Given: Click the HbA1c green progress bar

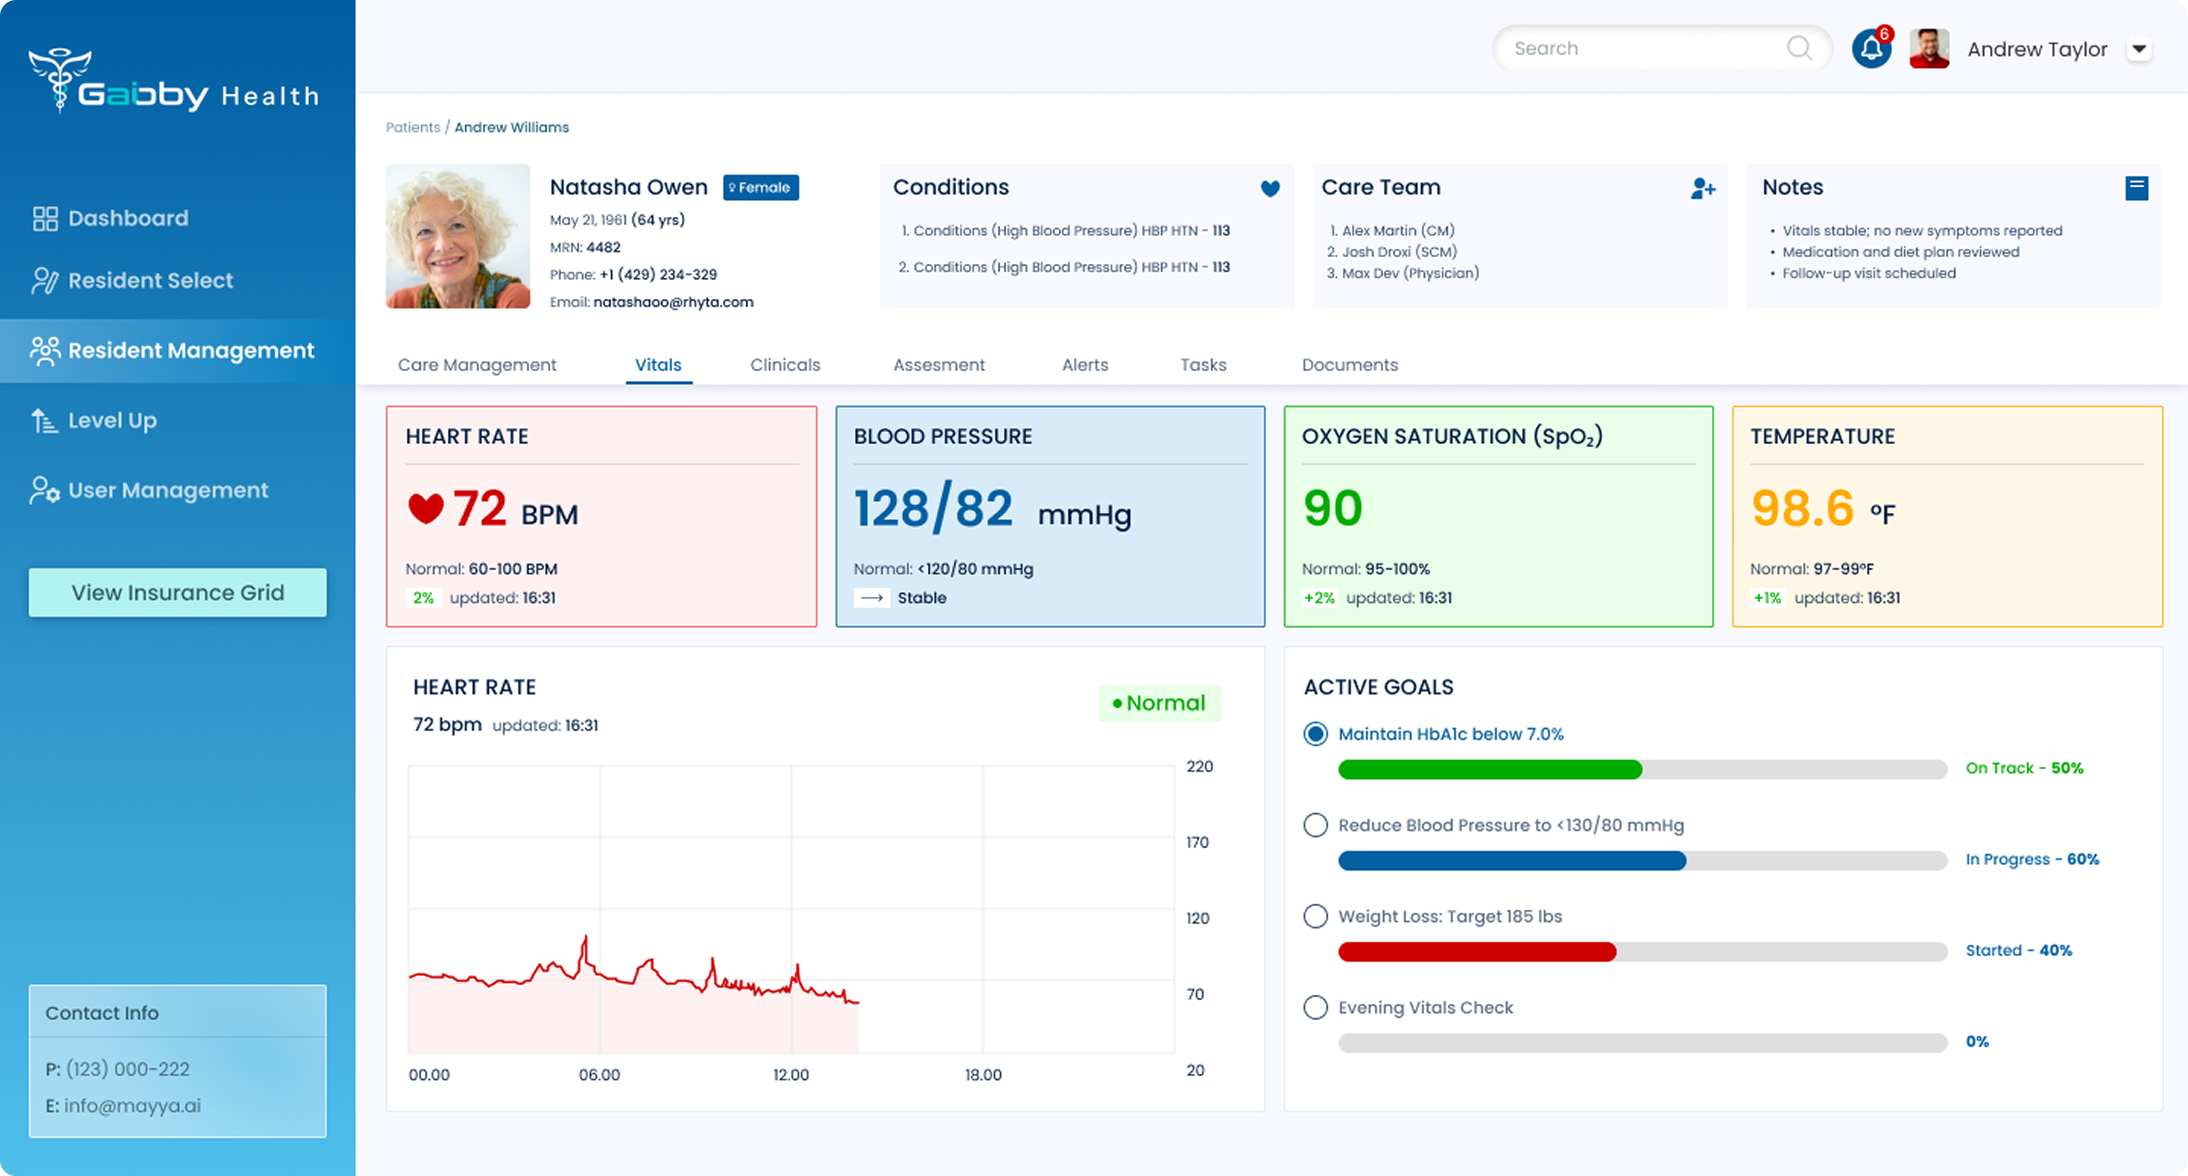Looking at the screenshot, I should (x=1490, y=769).
